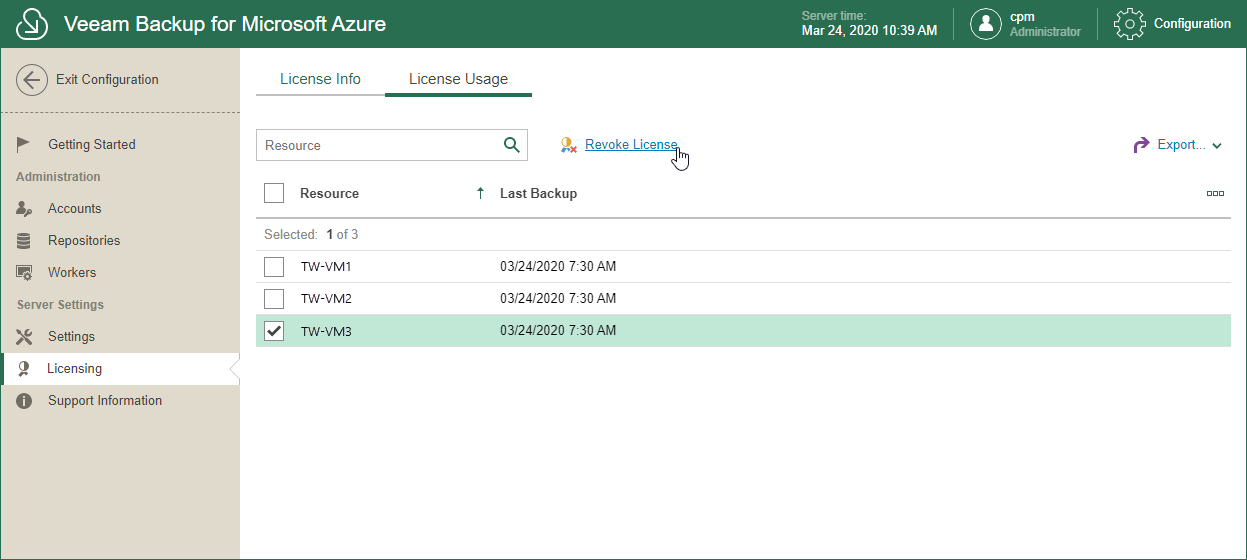The width and height of the screenshot is (1247, 560).
Task: Toggle the select-all checkbox in table header
Action: (x=274, y=193)
